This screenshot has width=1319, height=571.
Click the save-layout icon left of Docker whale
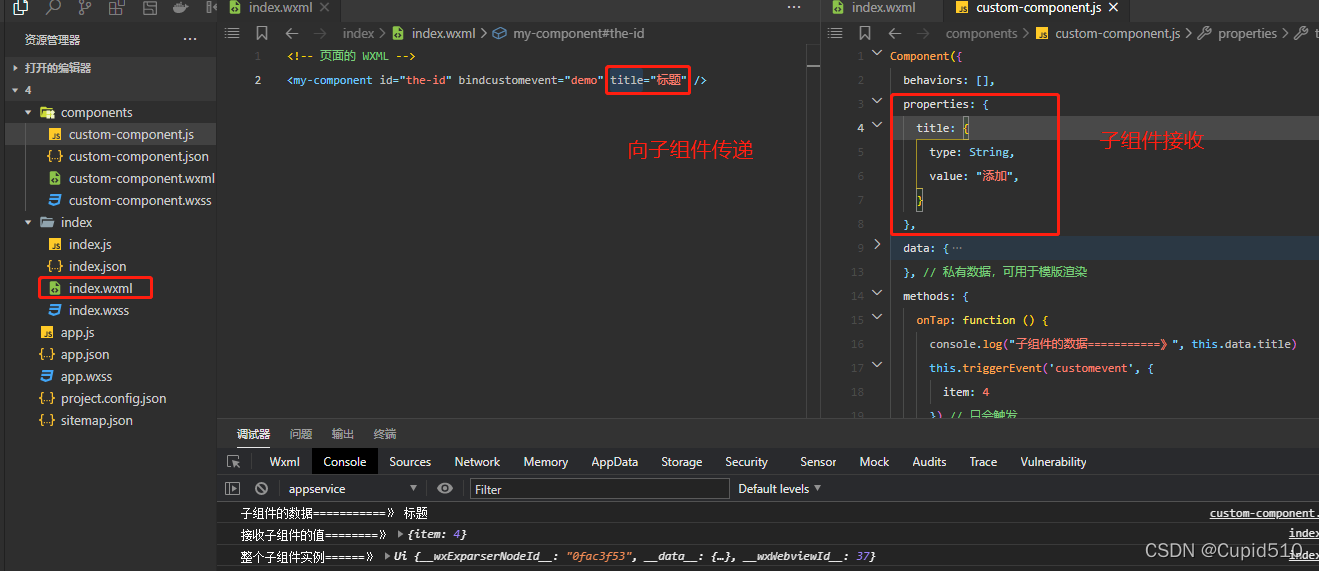tap(149, 8)
